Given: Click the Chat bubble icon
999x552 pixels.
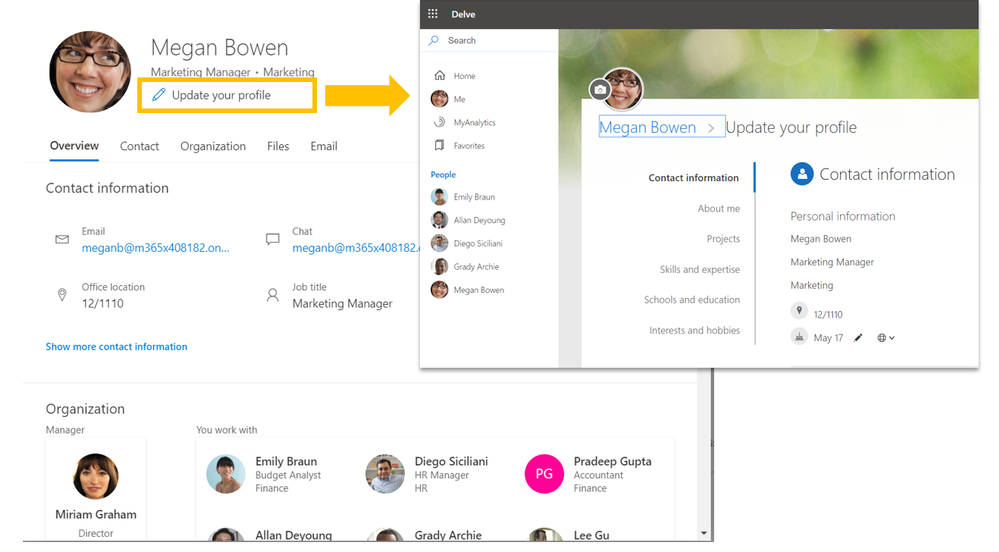Looking at the screenshot, I should 273,240.
